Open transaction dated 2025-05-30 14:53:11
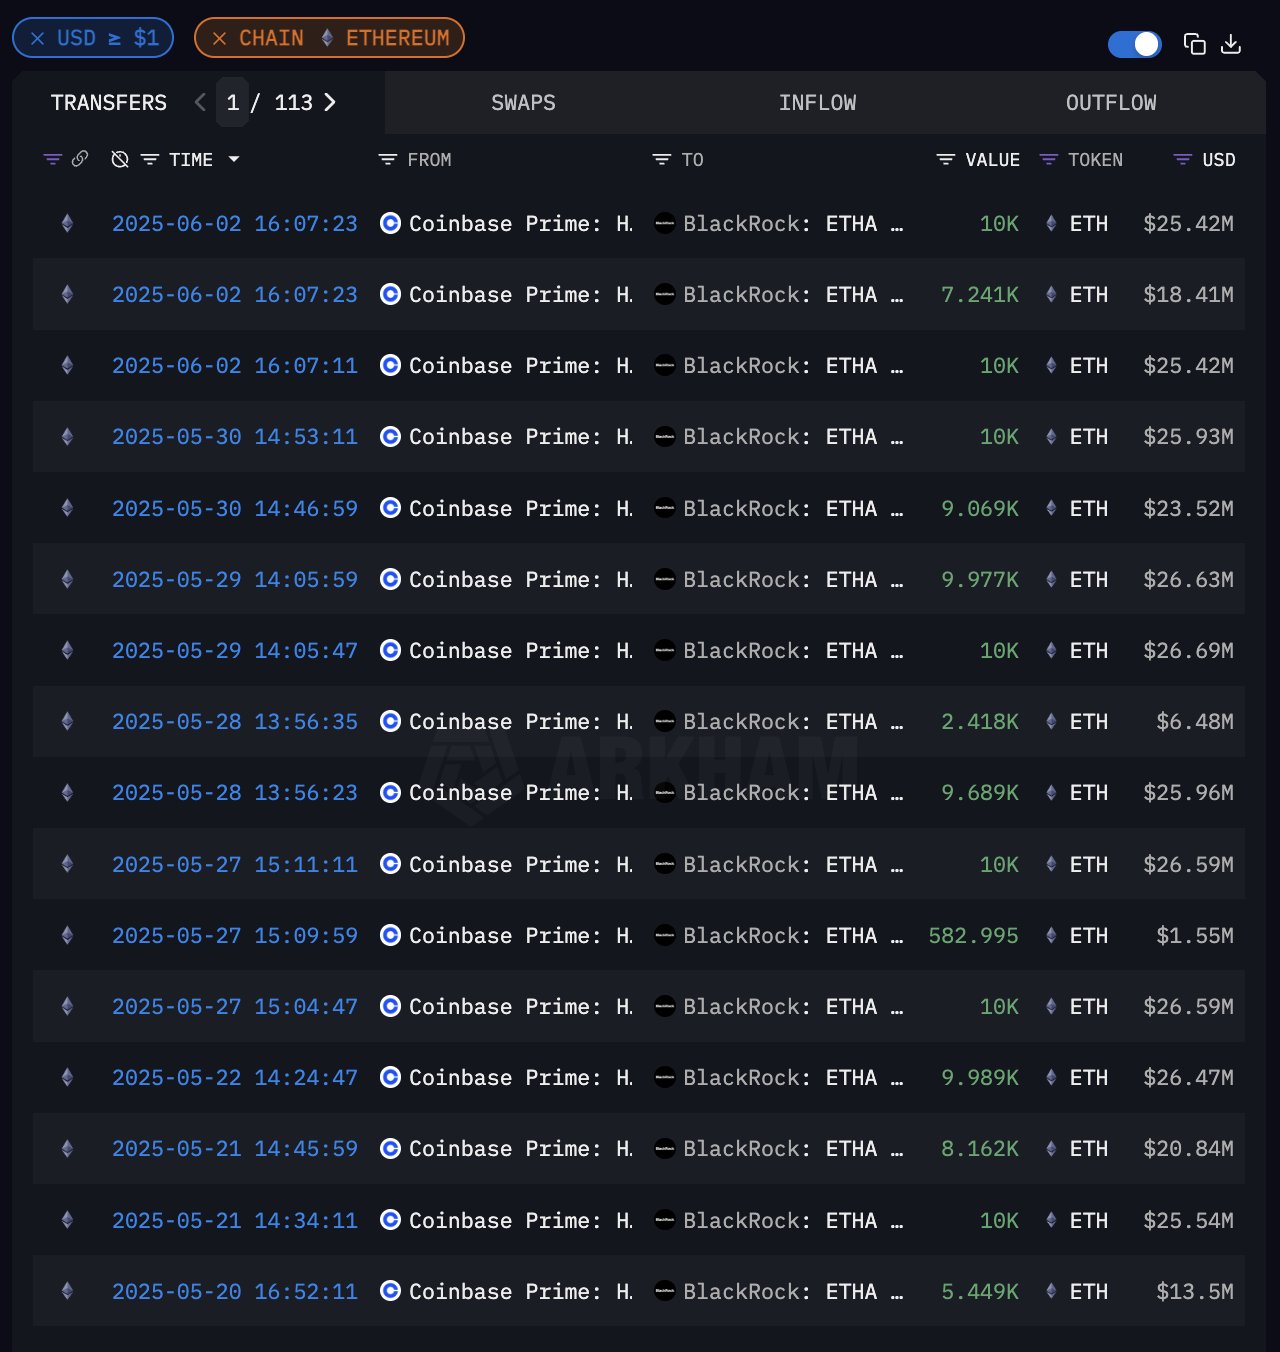The width and height of the screenshot is (1280, 1352). [x=235, y=437]
